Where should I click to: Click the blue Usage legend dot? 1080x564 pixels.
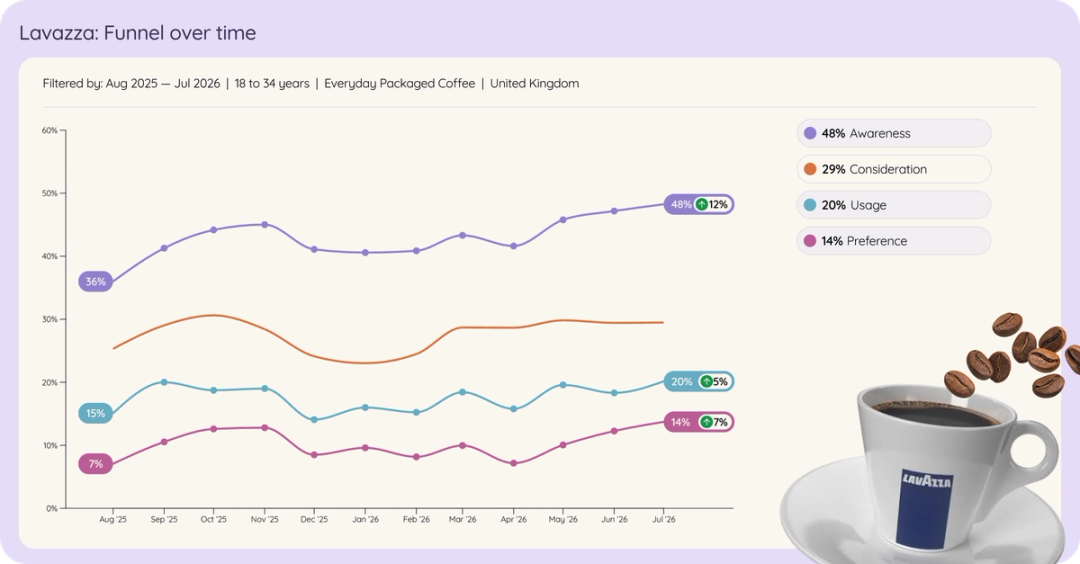810,205
